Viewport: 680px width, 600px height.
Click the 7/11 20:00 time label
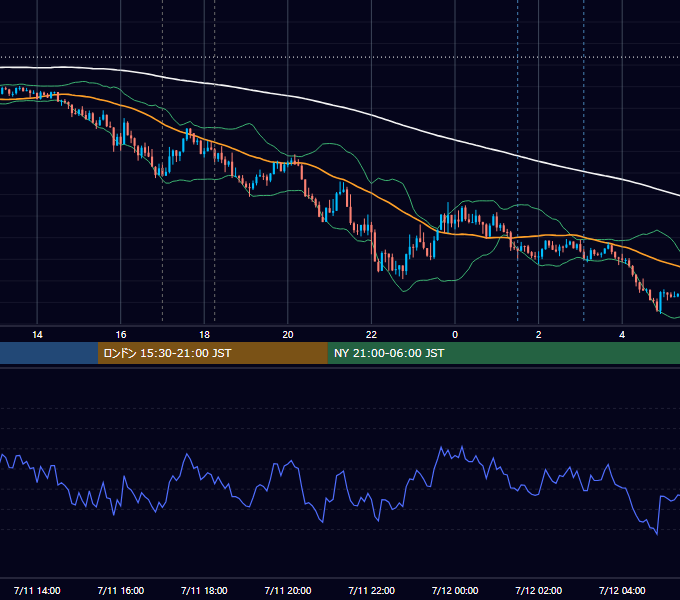pyautogui.click(x=288, y=590)
